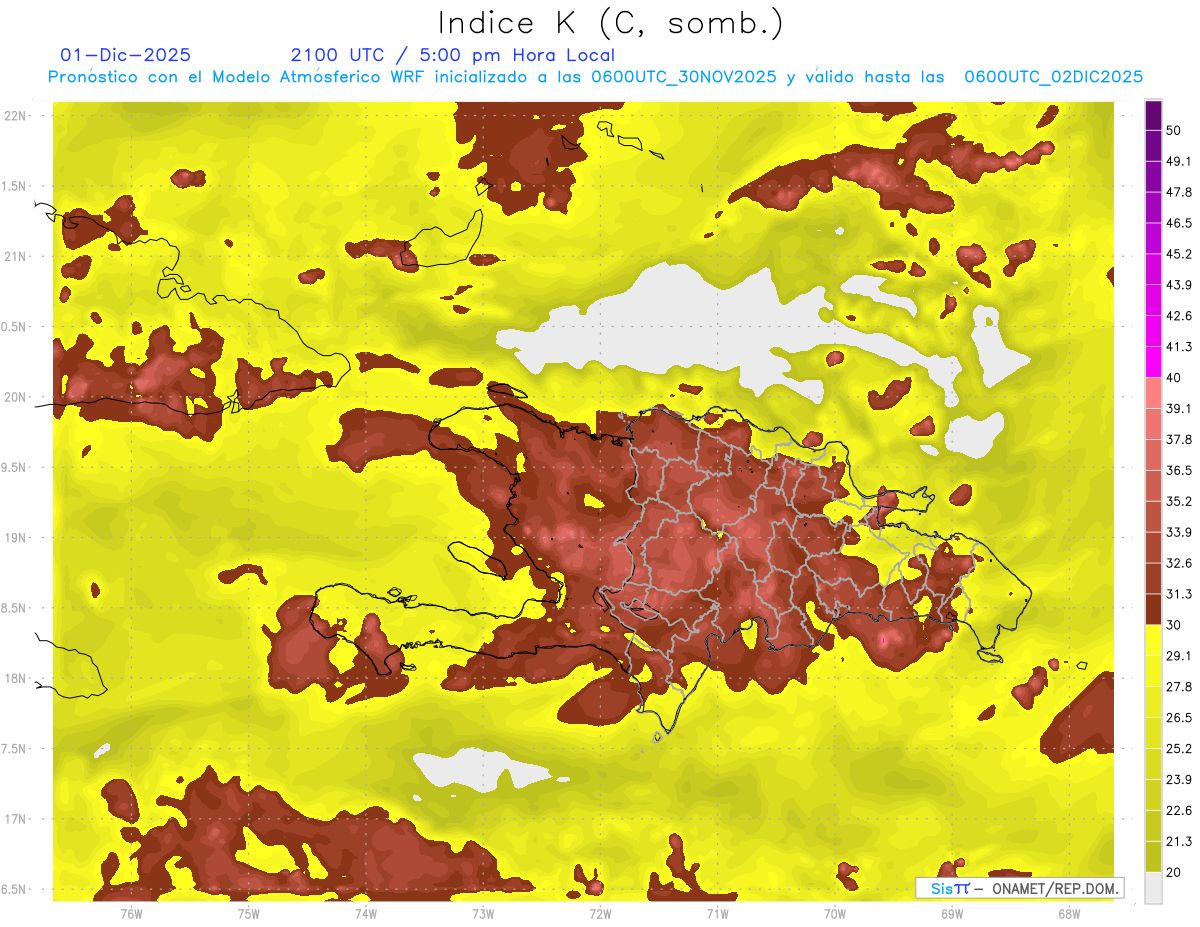Click the gray legend swatch below 20
Viewport: 1200px width, 927px height.
[x=1154, y=888]
